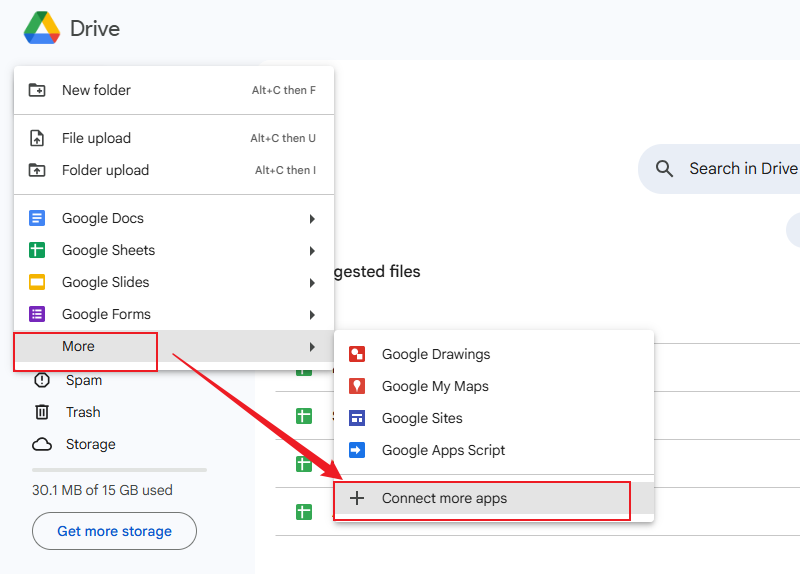Click the plus icon beside Connect more apps

click(357, 498)
